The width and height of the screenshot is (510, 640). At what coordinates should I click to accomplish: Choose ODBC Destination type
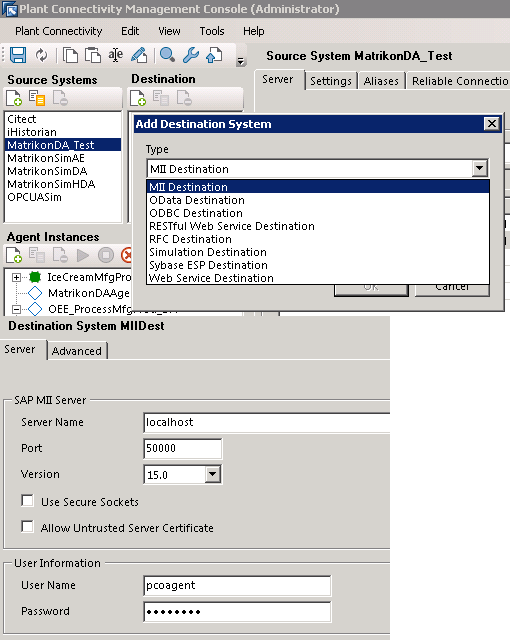click(318, 213)
